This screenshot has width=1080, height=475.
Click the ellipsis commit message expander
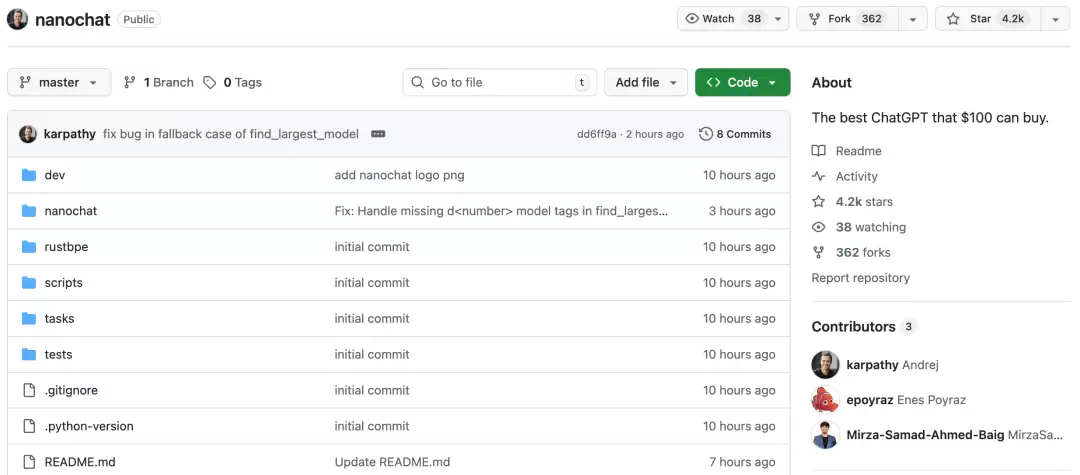click(x=378, y=134)
